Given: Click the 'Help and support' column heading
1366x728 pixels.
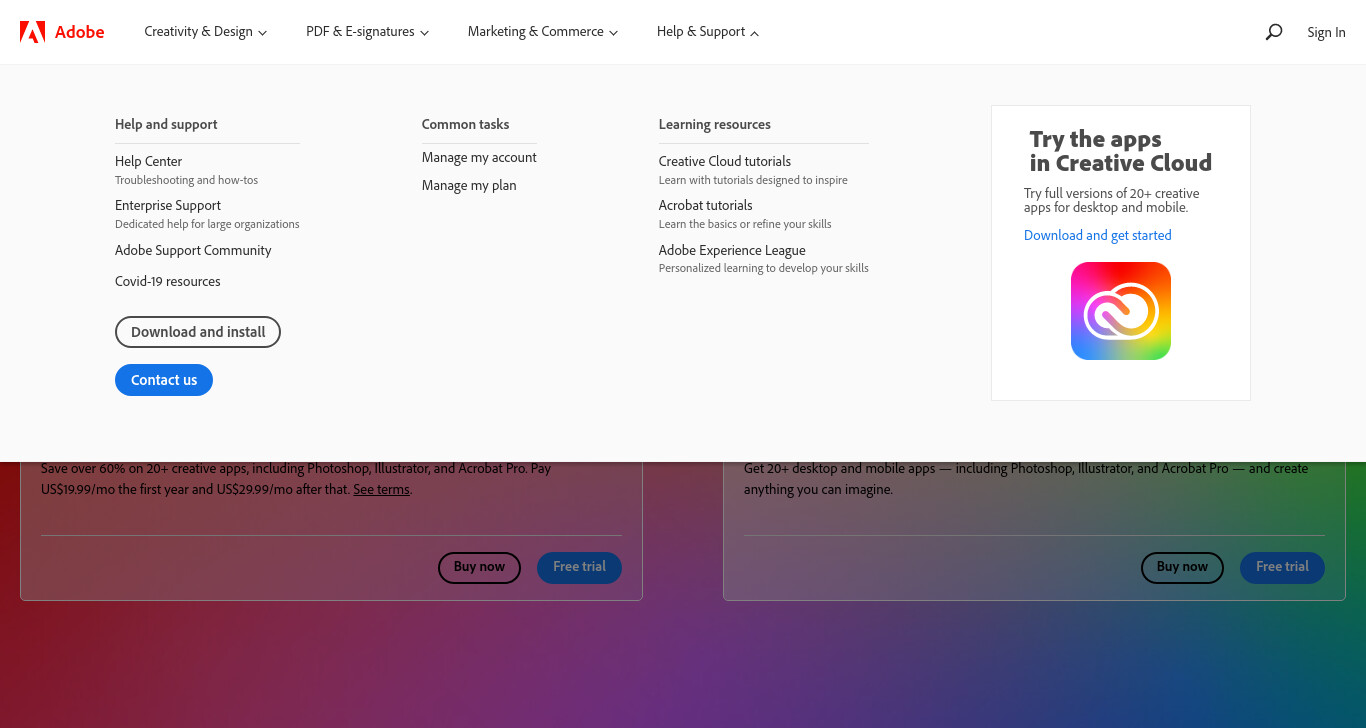Looking at the screenshot, I should [166, 124].
